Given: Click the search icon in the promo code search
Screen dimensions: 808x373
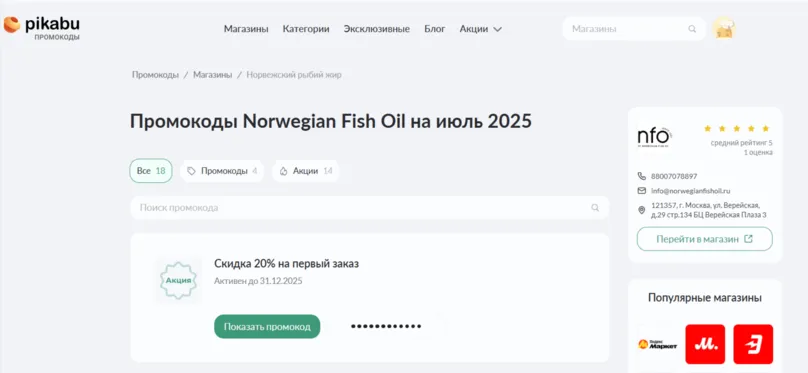Looking at the screenshot, I should point(595,208).
